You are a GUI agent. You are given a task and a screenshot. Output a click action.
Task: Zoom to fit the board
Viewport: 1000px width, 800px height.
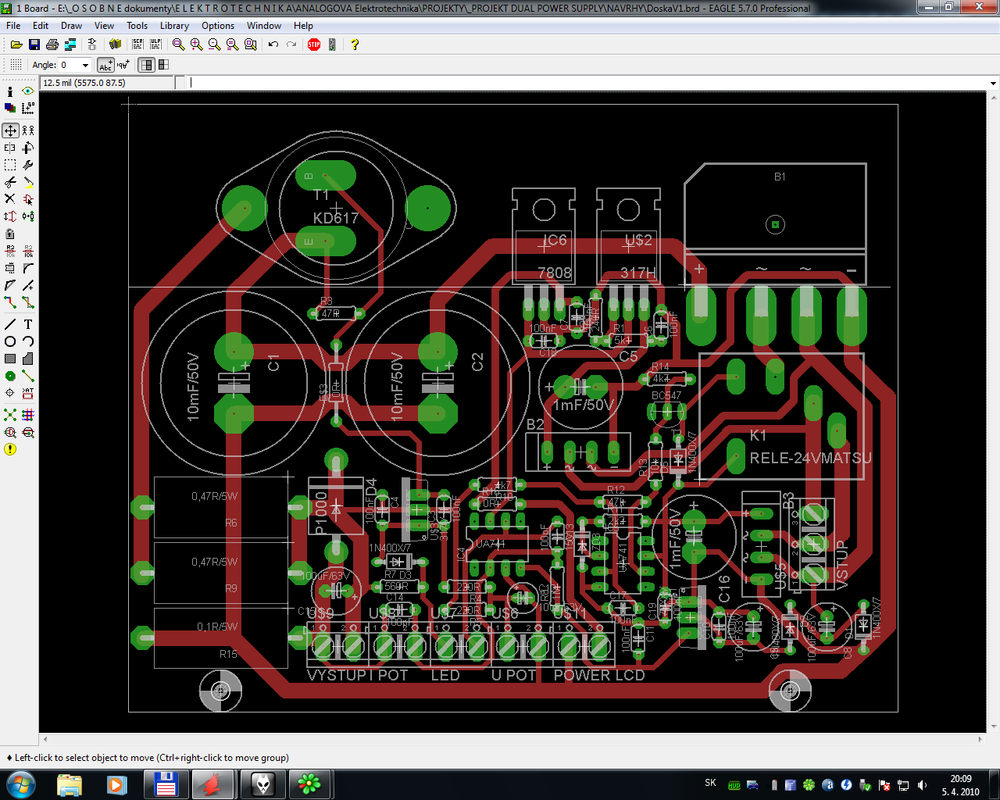[x=179, y=44]
